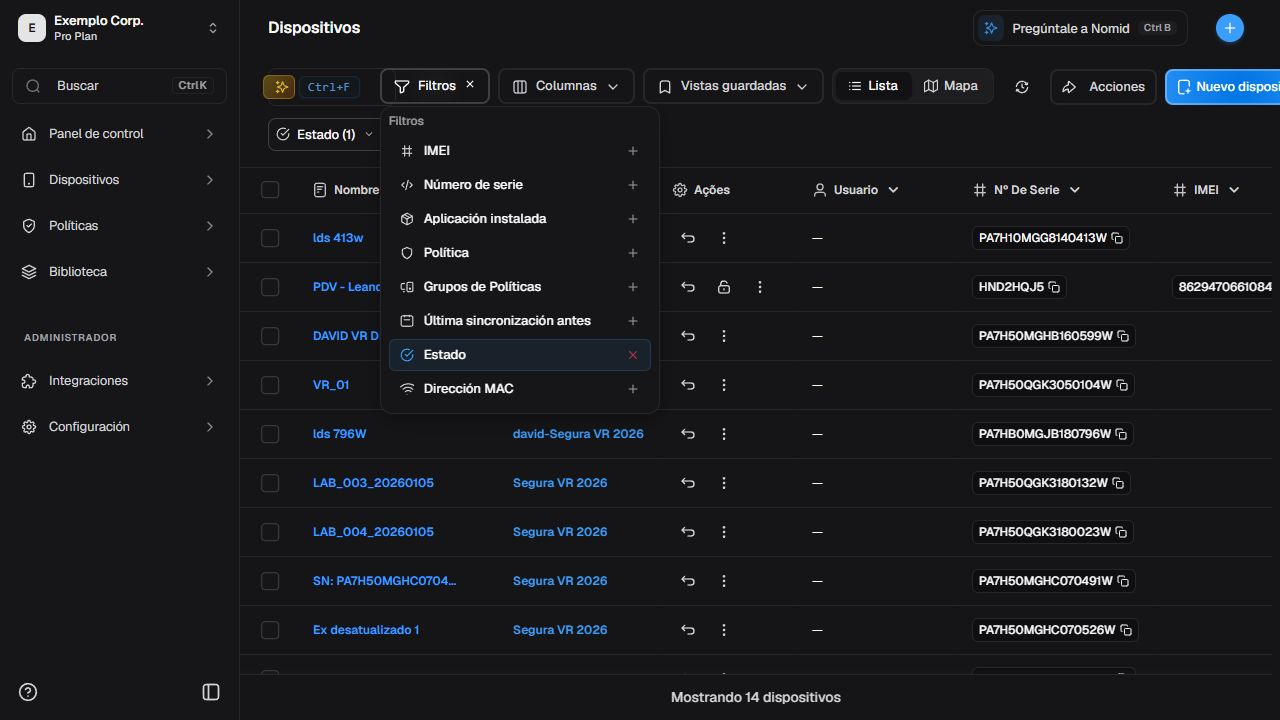Select Última sincronización antes filter
Image resolution: width=1280 pixels, height=720 pixels.
coord(519,321)
